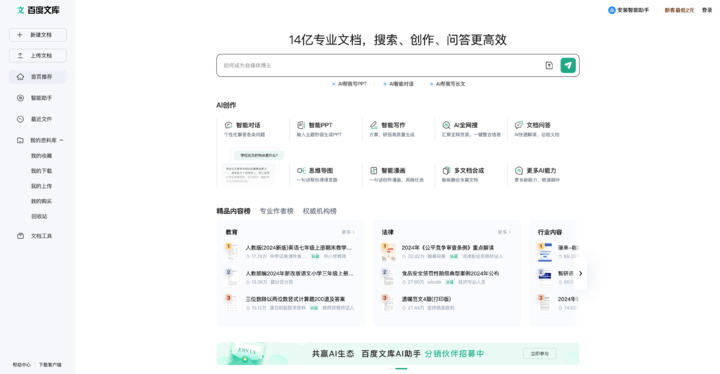
Task: Click rank 2 thumbnail in 教育 card
Action: [x=231, y=278]
